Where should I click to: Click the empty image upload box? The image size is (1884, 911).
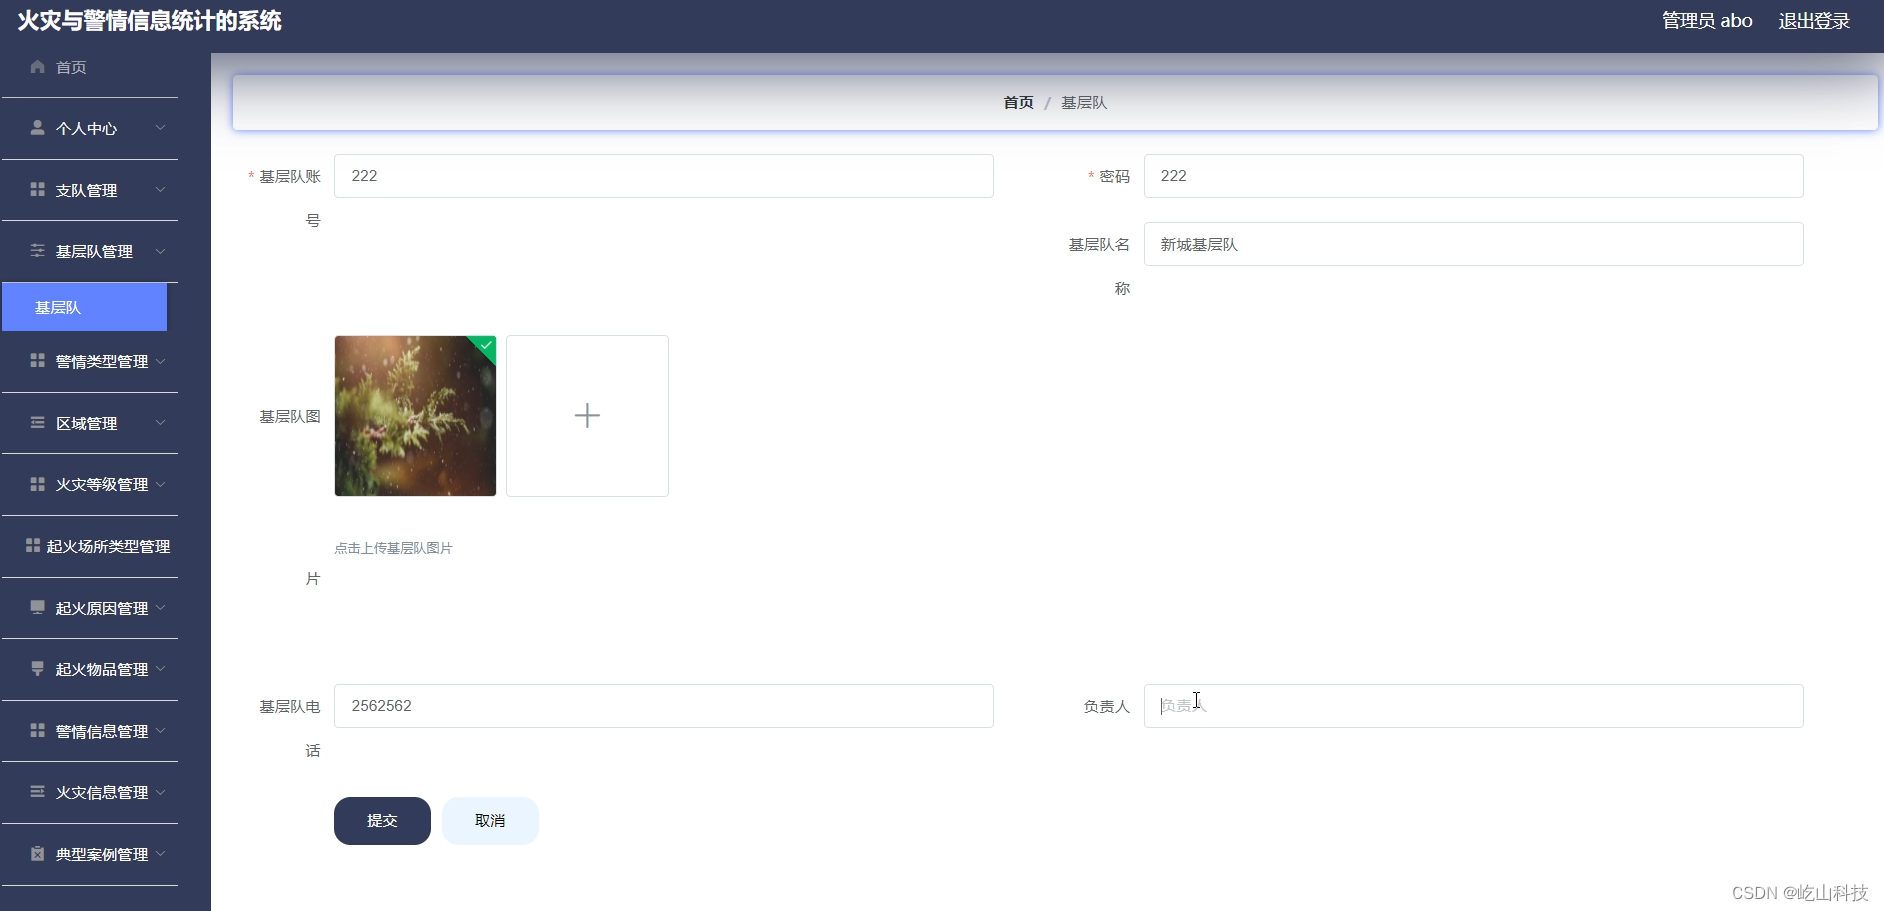(587, 416)
